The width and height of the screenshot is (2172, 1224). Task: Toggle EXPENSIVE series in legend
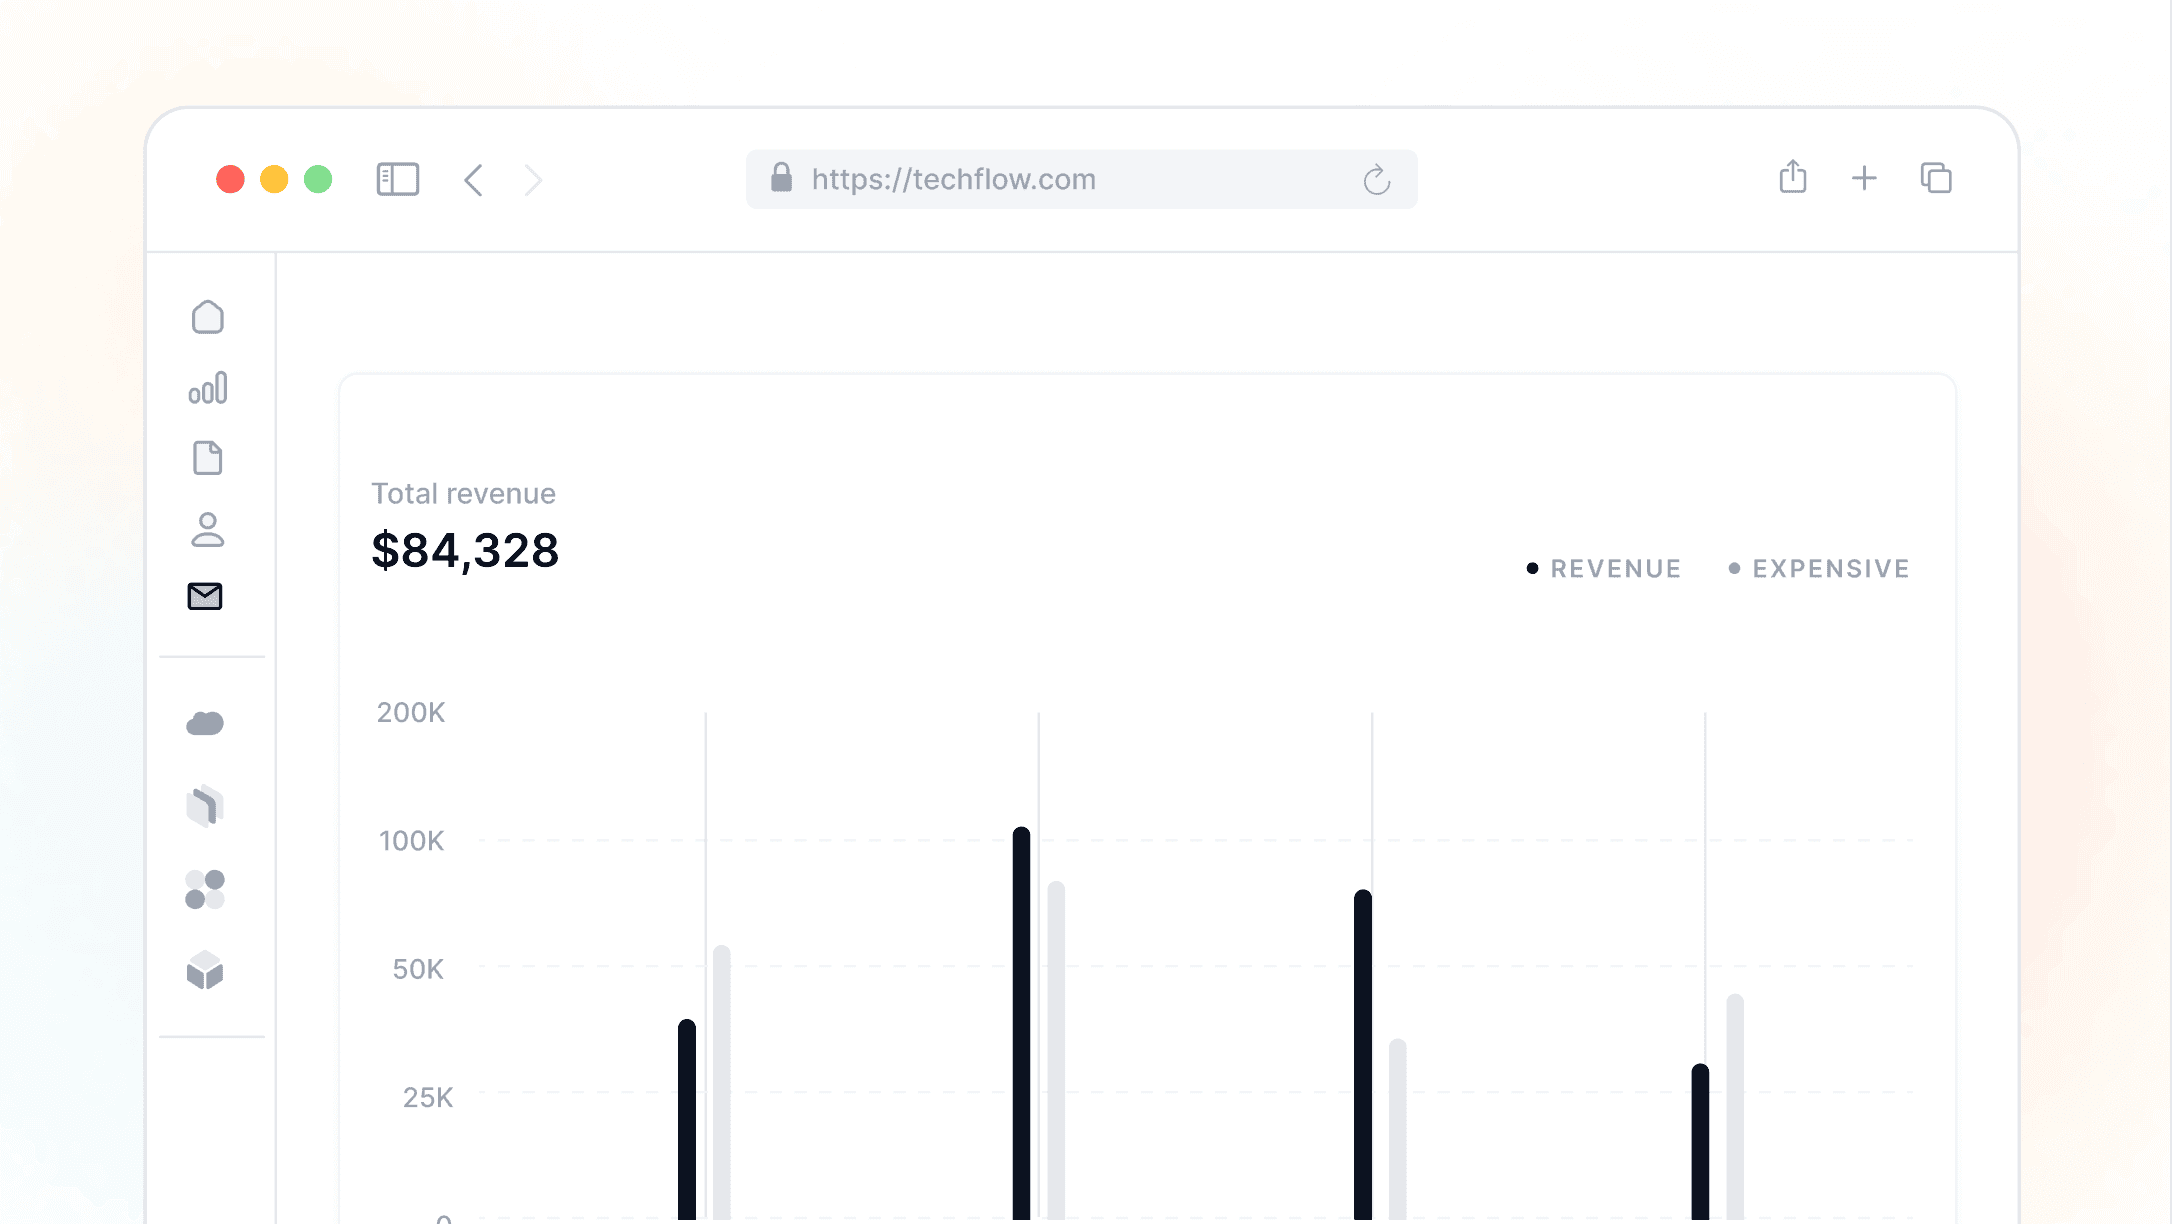[1820, 569]
